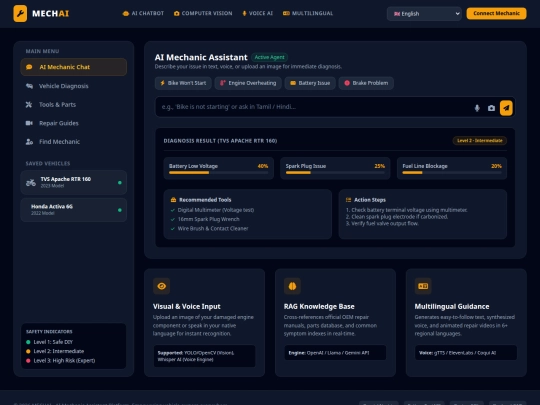This screenshot has height=405, width=540.
Task: Select AI Mechanic Chat in sidebar
Action: (74, 67)
